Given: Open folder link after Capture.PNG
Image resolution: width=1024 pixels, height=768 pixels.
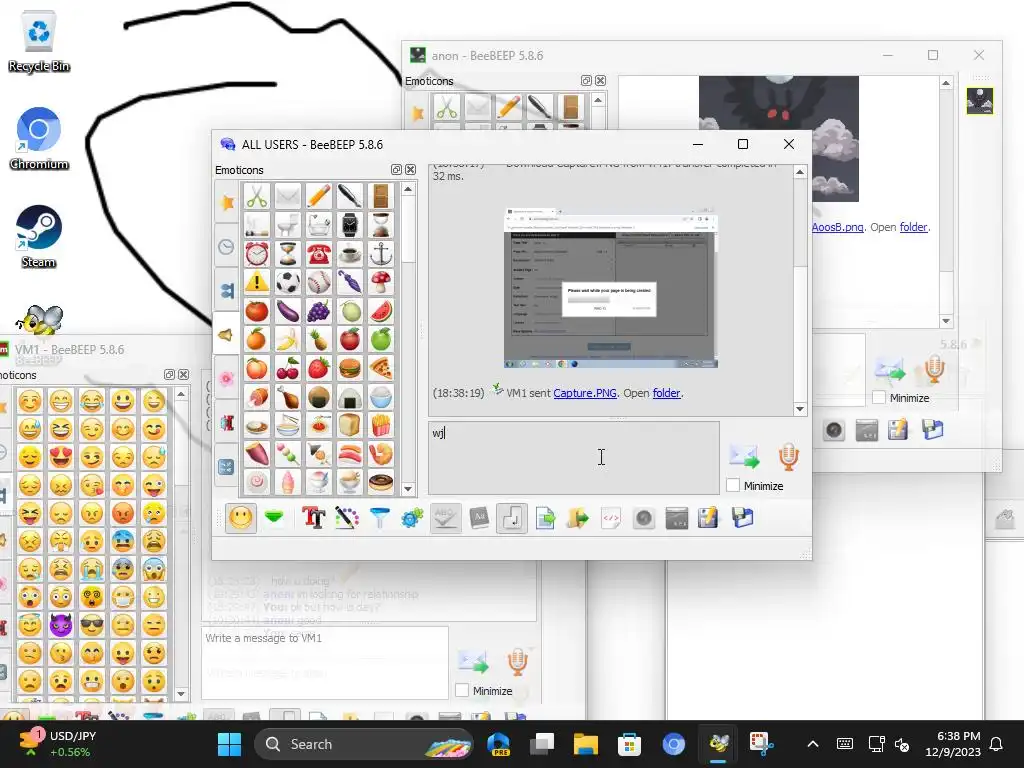Looking at the screenshot, I should point(666,393).
